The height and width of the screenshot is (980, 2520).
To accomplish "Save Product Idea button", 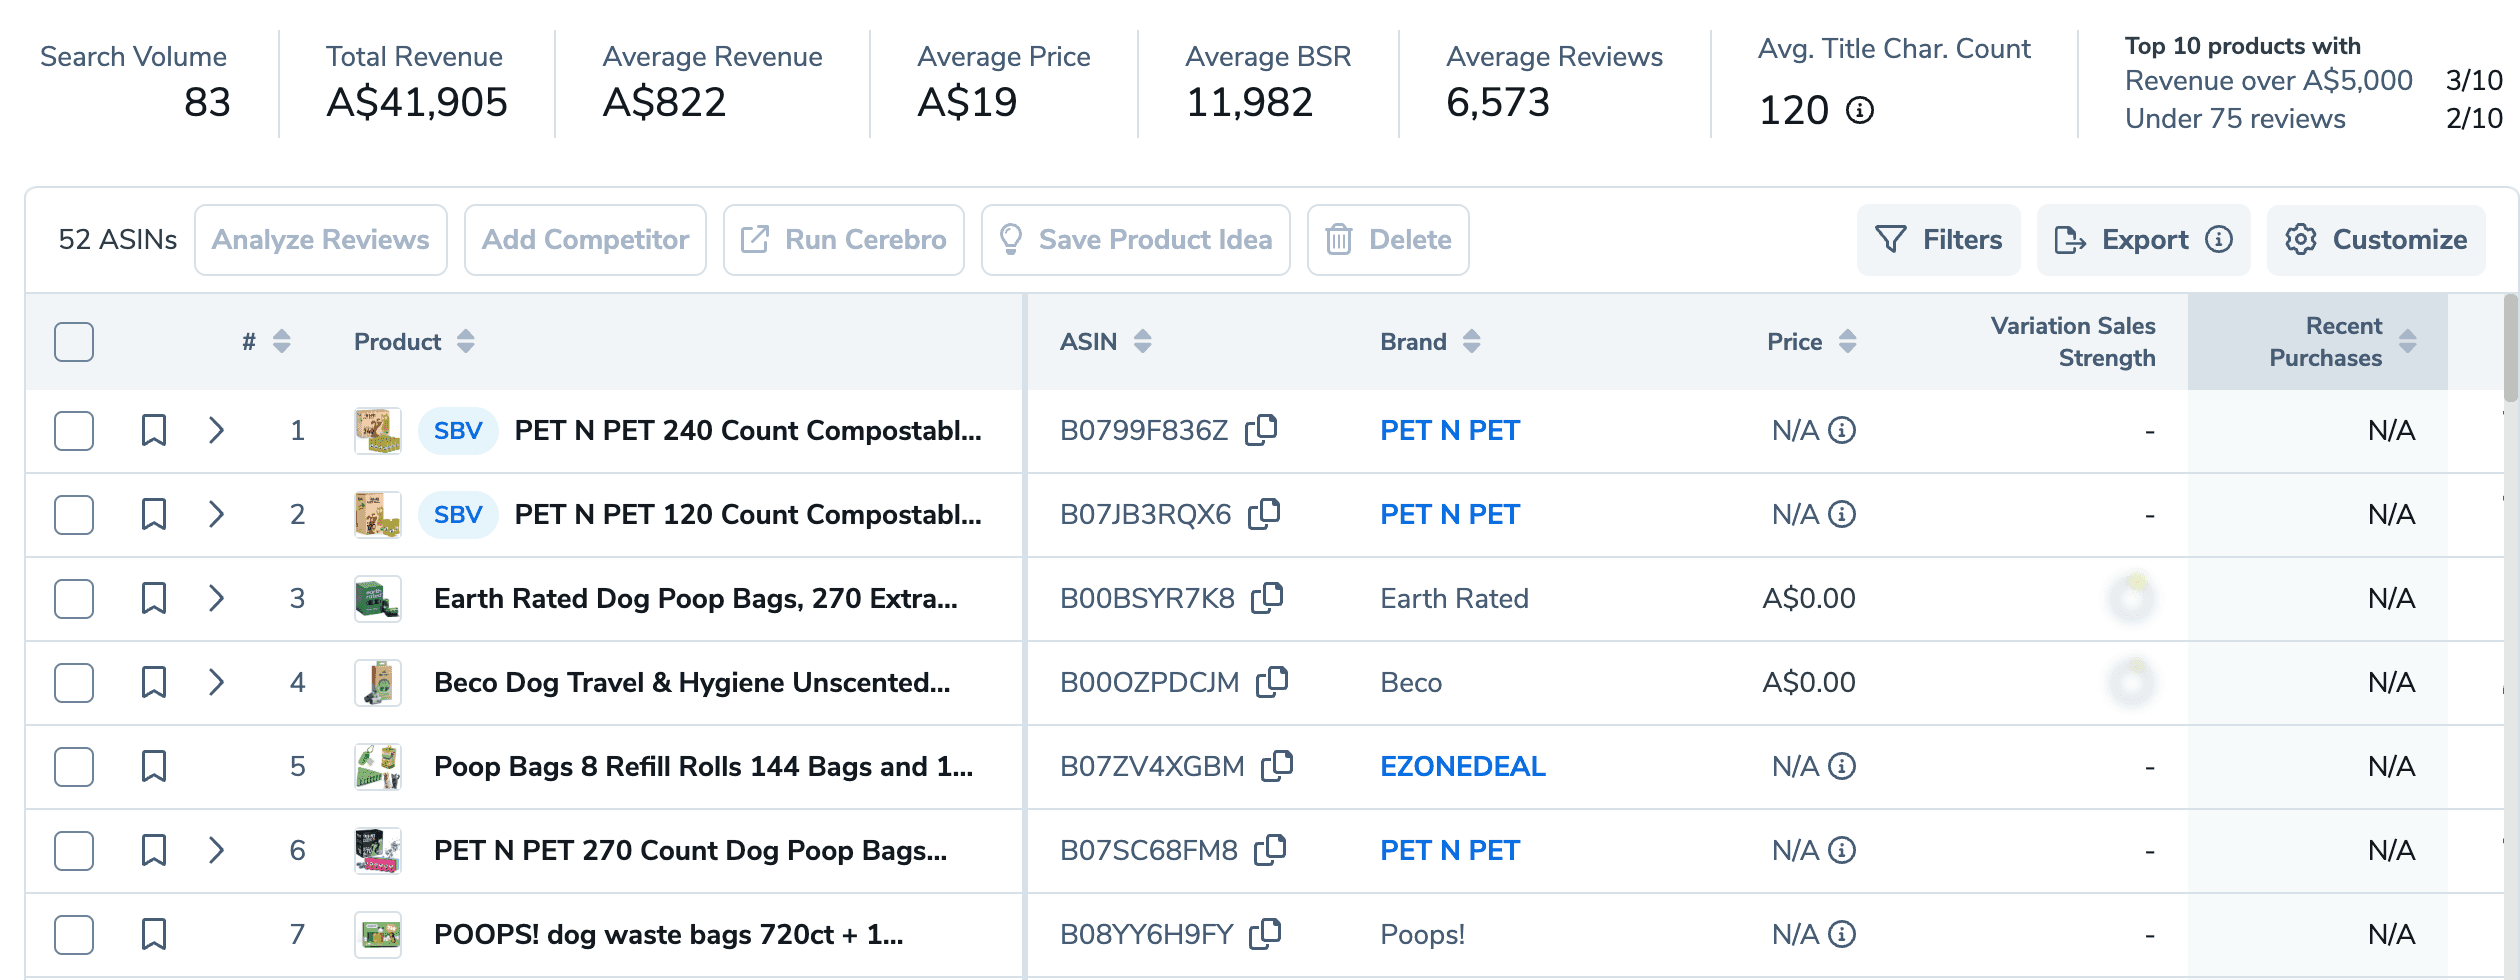I will click(x=1135, y=240).
